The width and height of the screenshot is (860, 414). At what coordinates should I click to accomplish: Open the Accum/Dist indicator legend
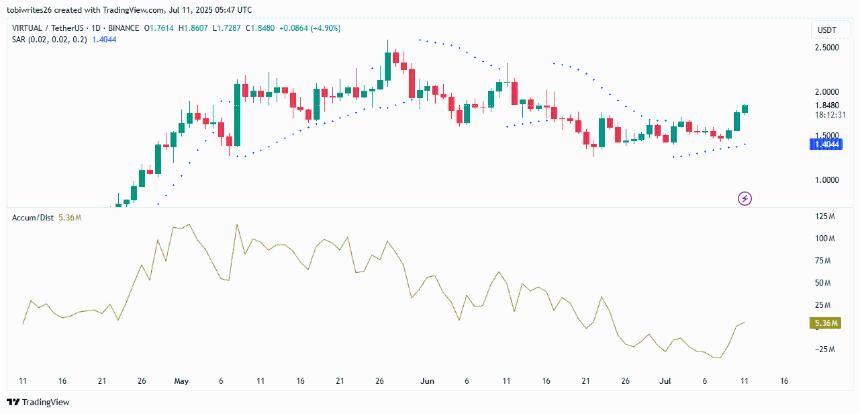[x=34, y=216]
